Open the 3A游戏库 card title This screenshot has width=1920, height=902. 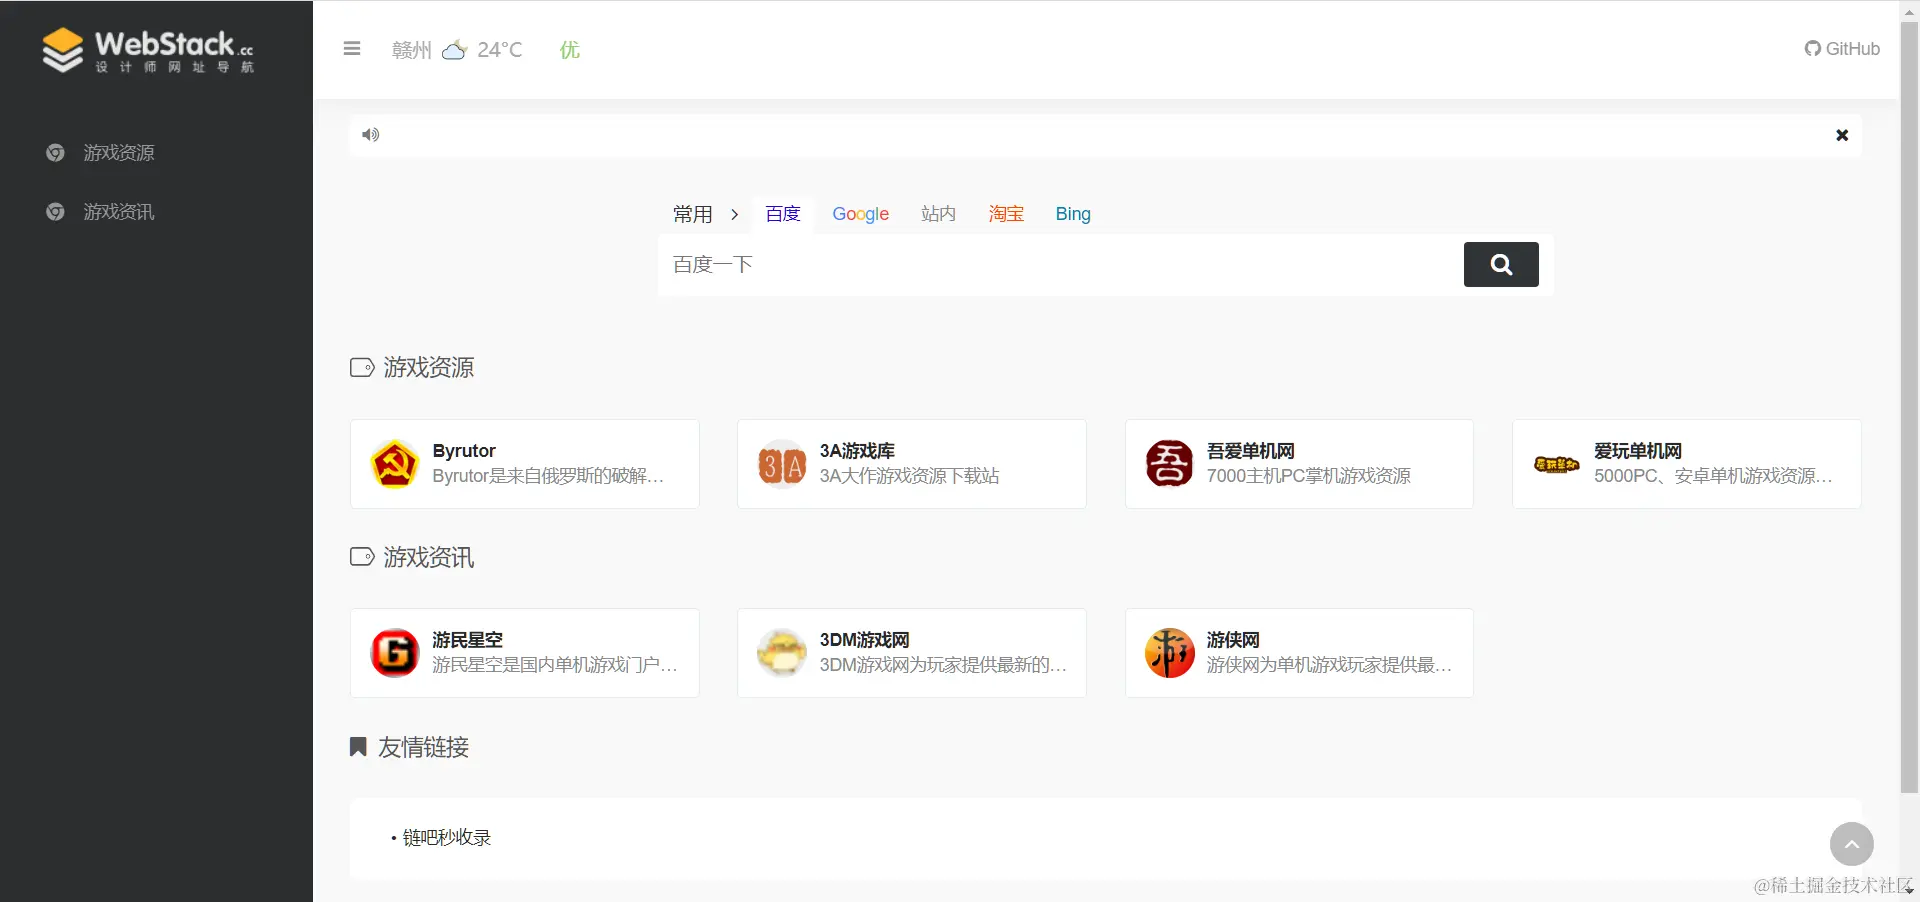[x=857, y=451]
